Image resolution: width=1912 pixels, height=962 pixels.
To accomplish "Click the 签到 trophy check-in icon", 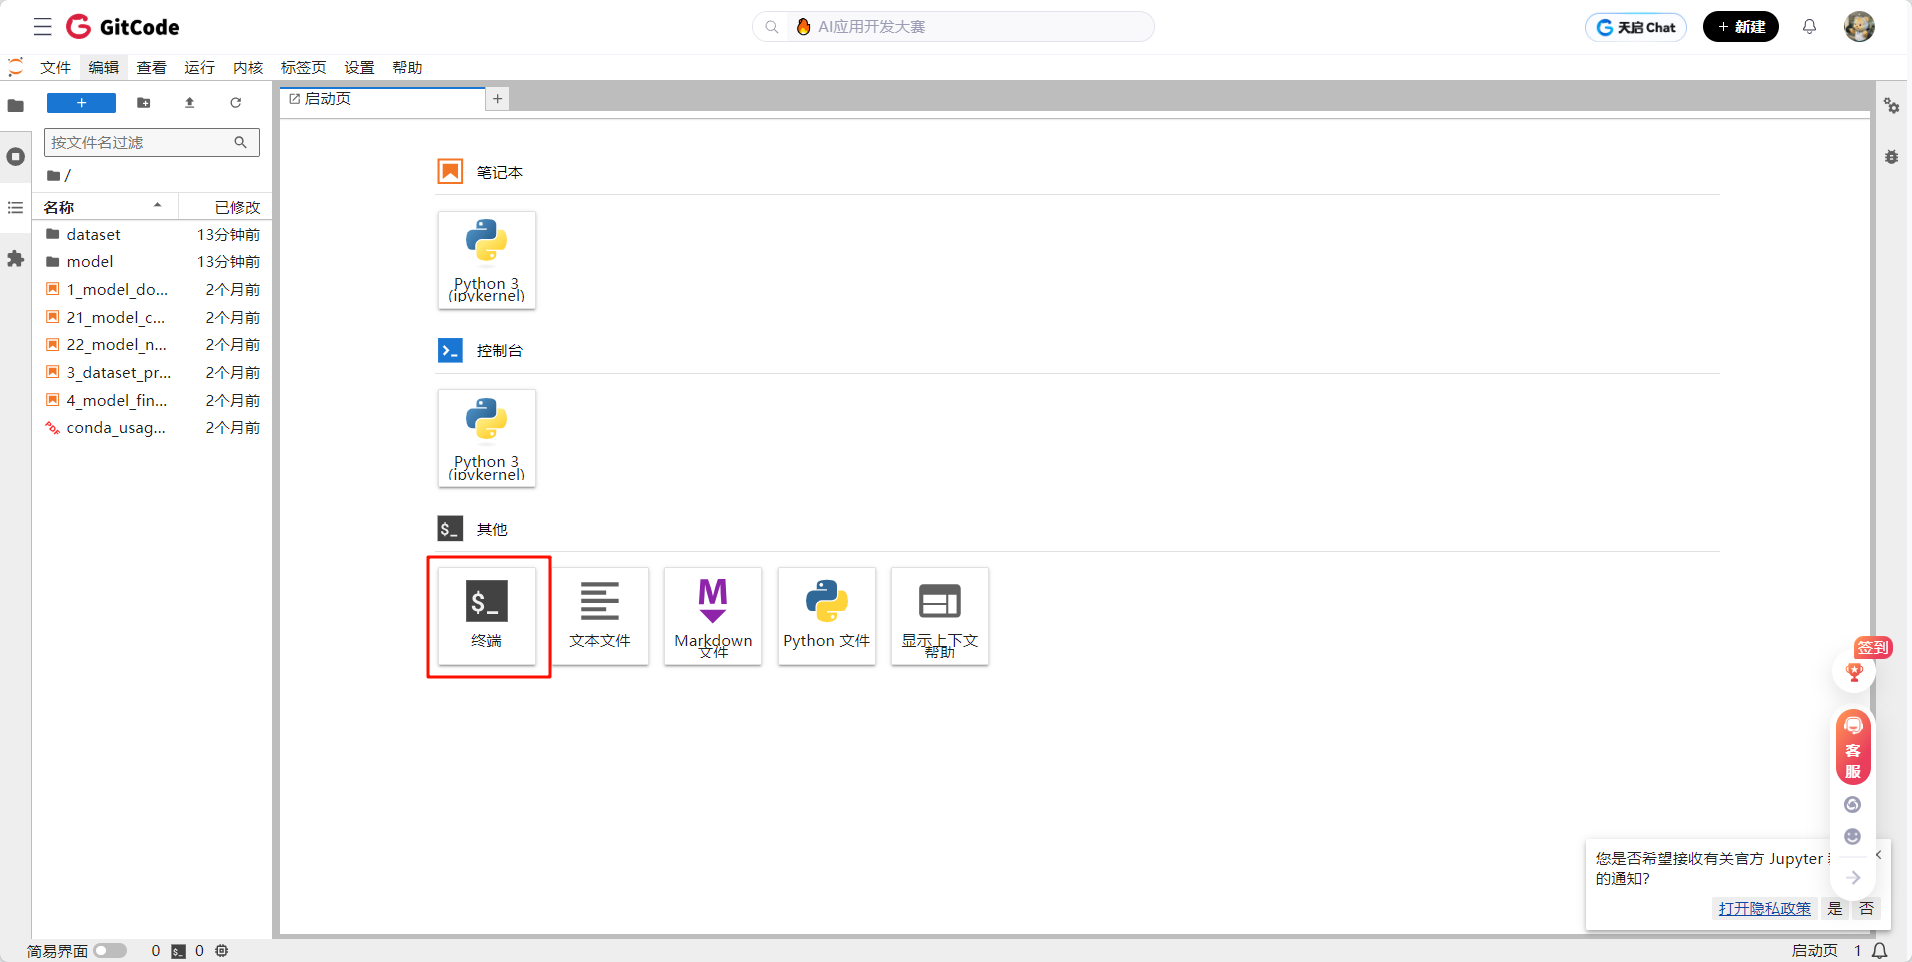I will 1855,671.
